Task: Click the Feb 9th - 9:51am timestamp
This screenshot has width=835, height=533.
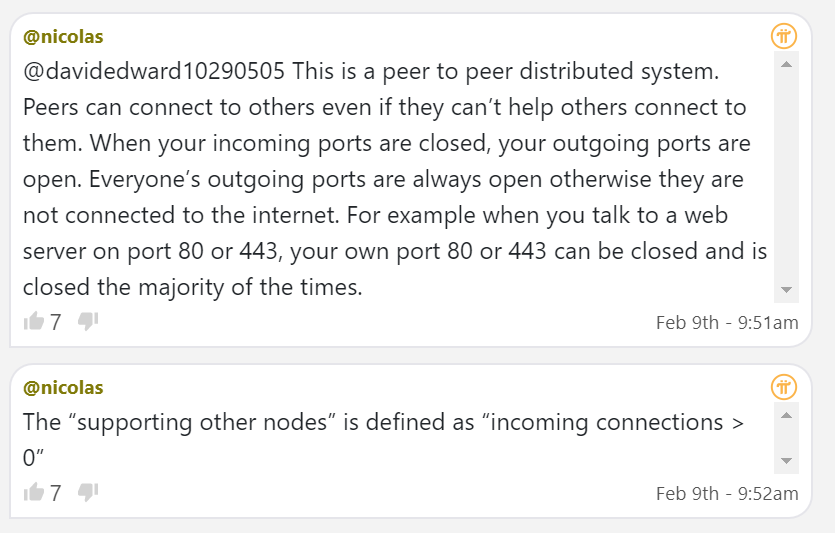Action: (727, 323)
